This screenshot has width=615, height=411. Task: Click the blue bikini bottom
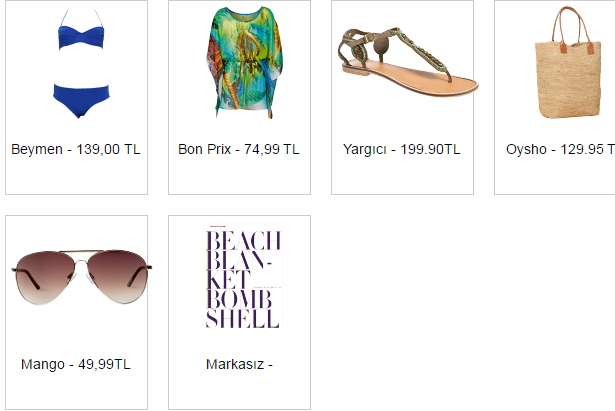tap(81, 101)
